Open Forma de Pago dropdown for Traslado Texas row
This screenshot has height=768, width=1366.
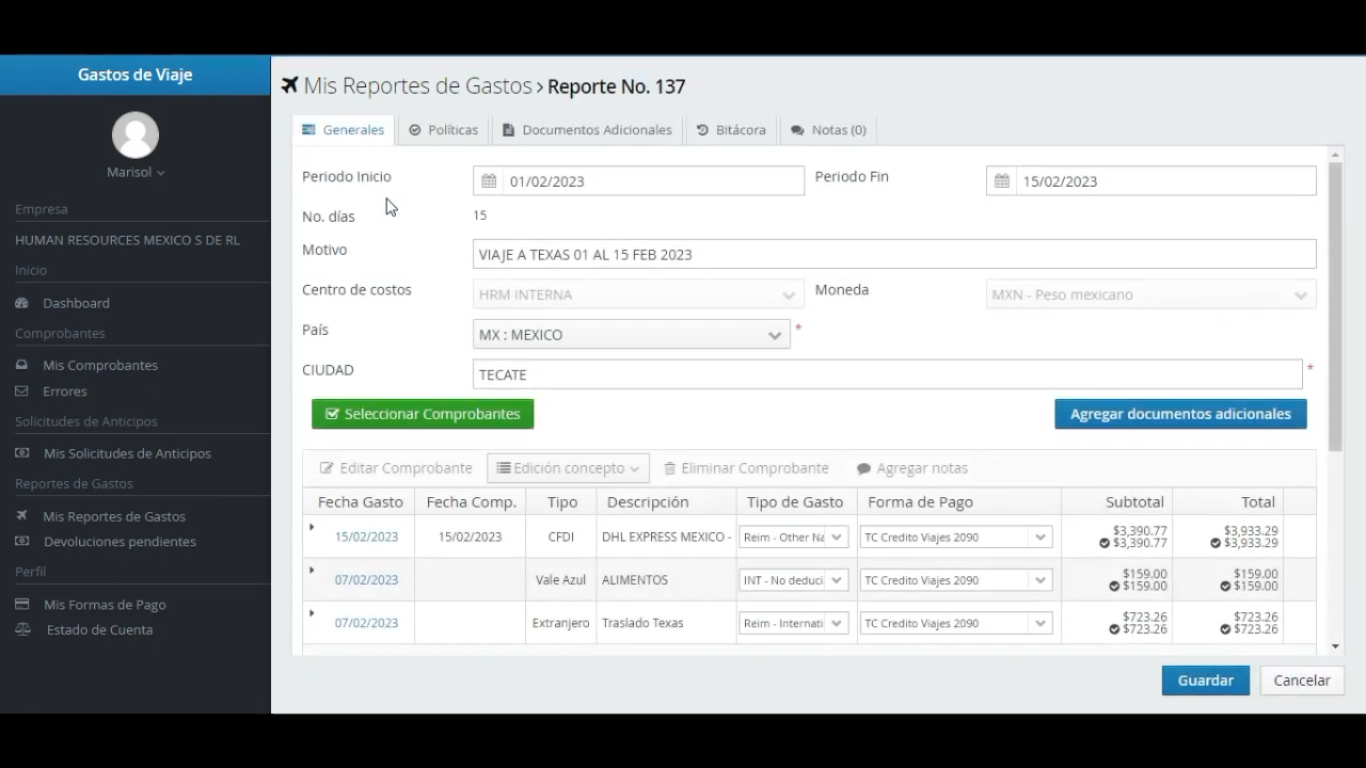tap(956, 623)
